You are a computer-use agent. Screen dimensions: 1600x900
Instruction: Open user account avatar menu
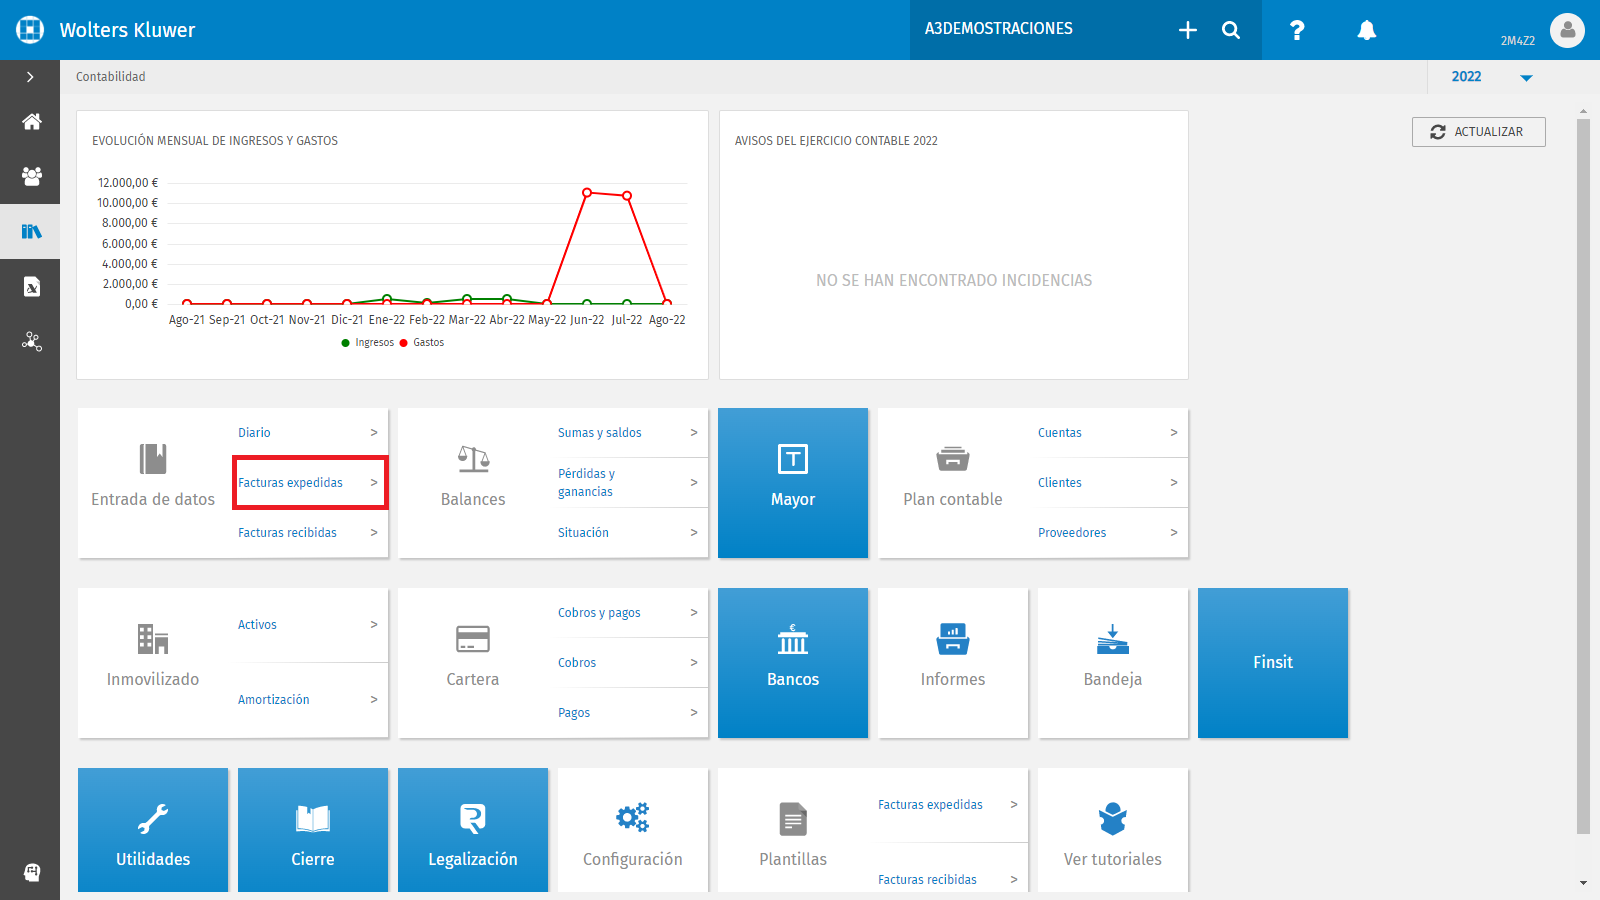click(1567, 30)
